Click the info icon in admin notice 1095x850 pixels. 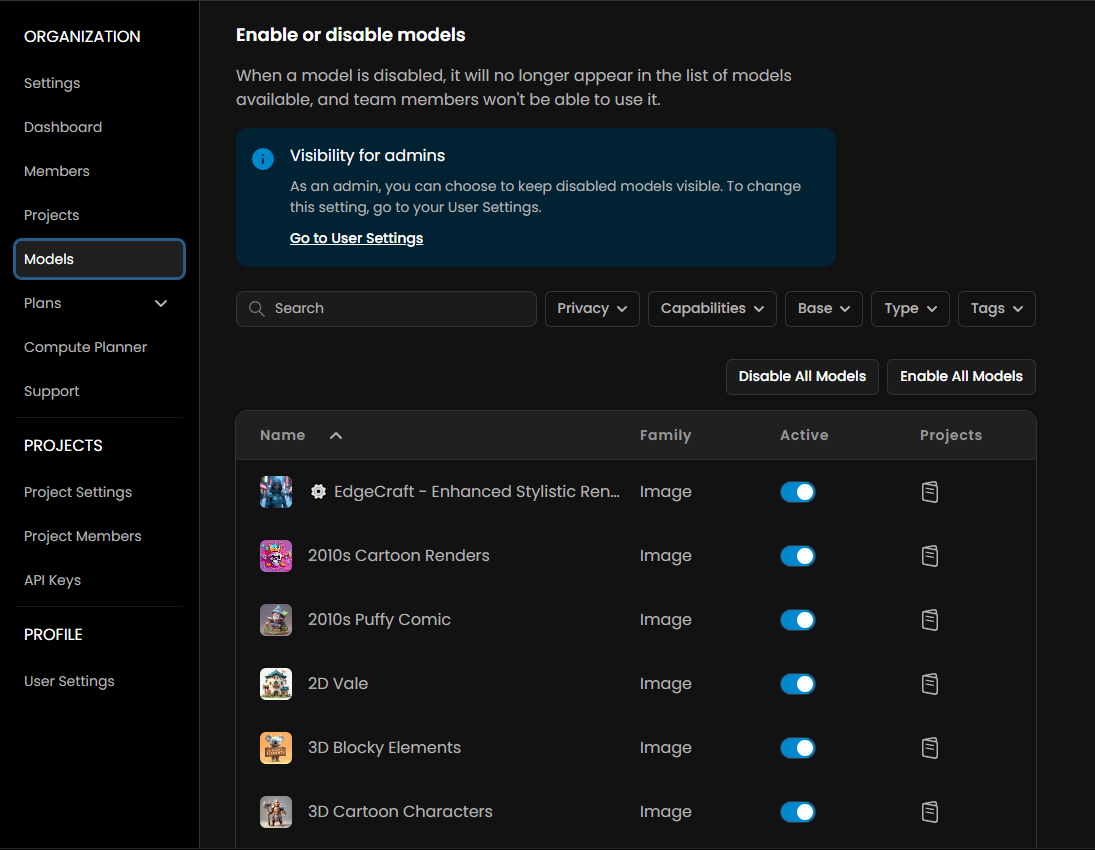(x=263, y=159)
